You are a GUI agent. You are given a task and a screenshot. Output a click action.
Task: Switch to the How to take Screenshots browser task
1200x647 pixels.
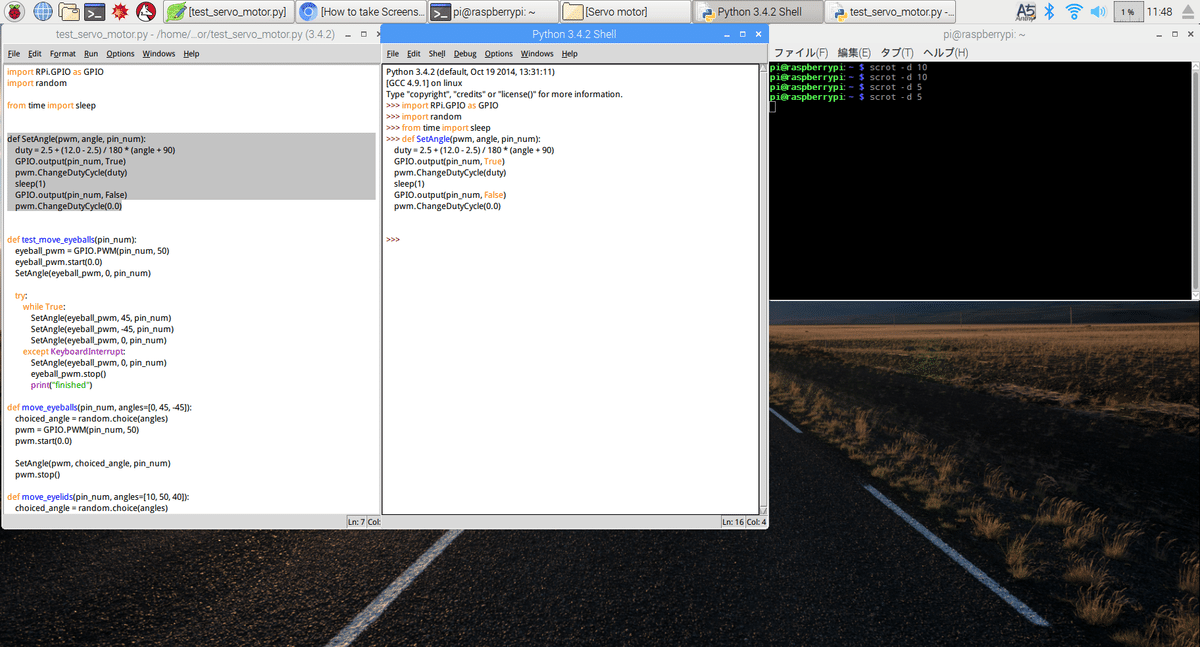pos(359,12)
